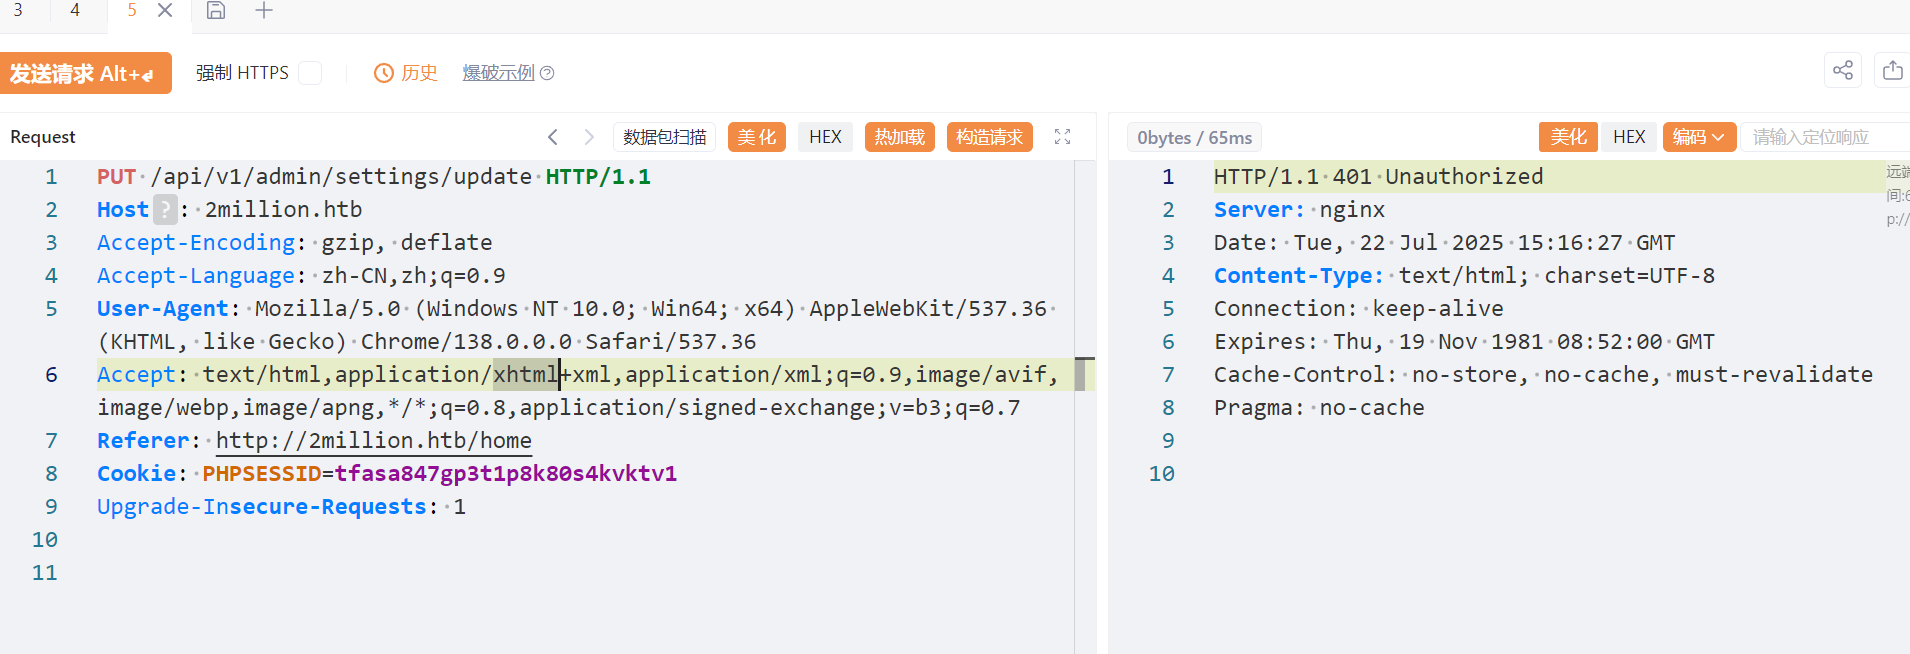This screenshot has width=1910, height=654.
Task: Toggle HEX view in response panel
Action: point(1628,137)
